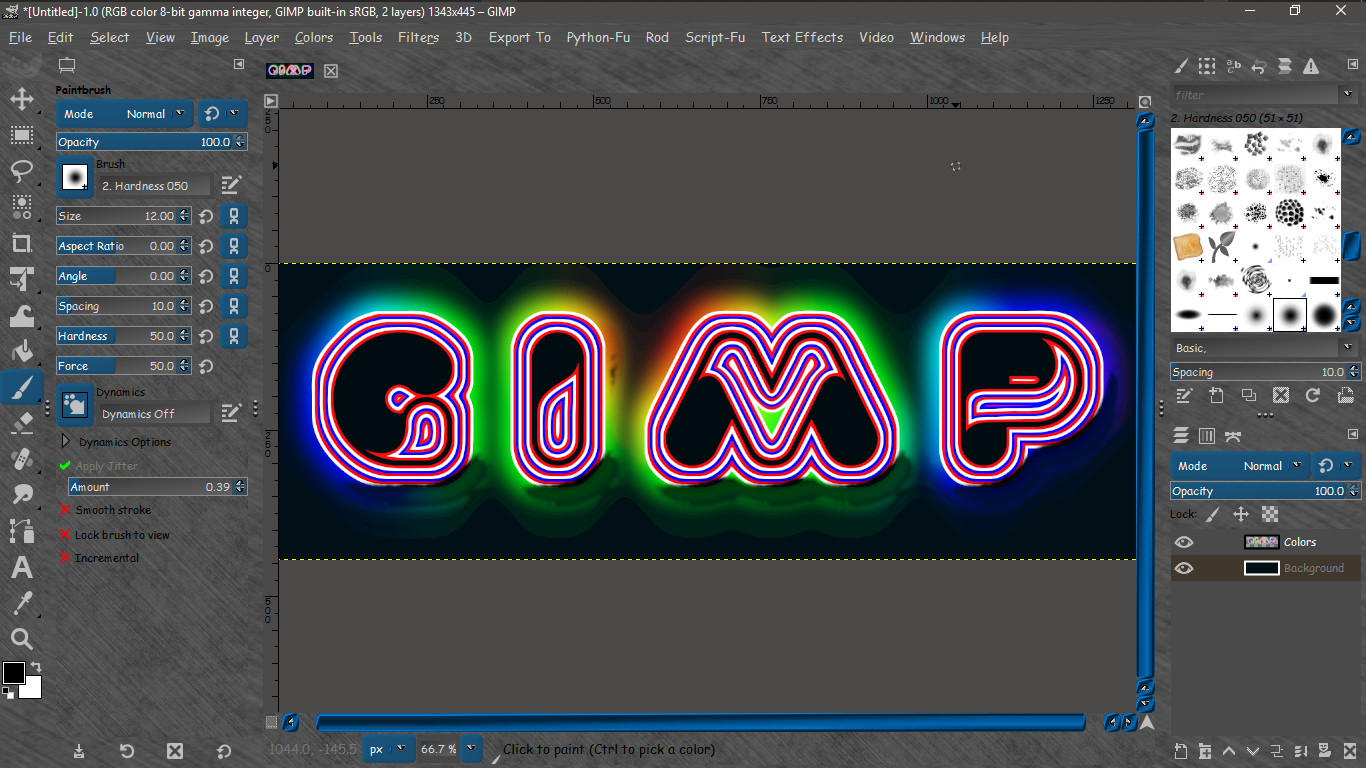Image resolution: width=1366 pixels, height=768 pixels.
Task: Select the Move tool in the toolbox
Action: (21, 99)
